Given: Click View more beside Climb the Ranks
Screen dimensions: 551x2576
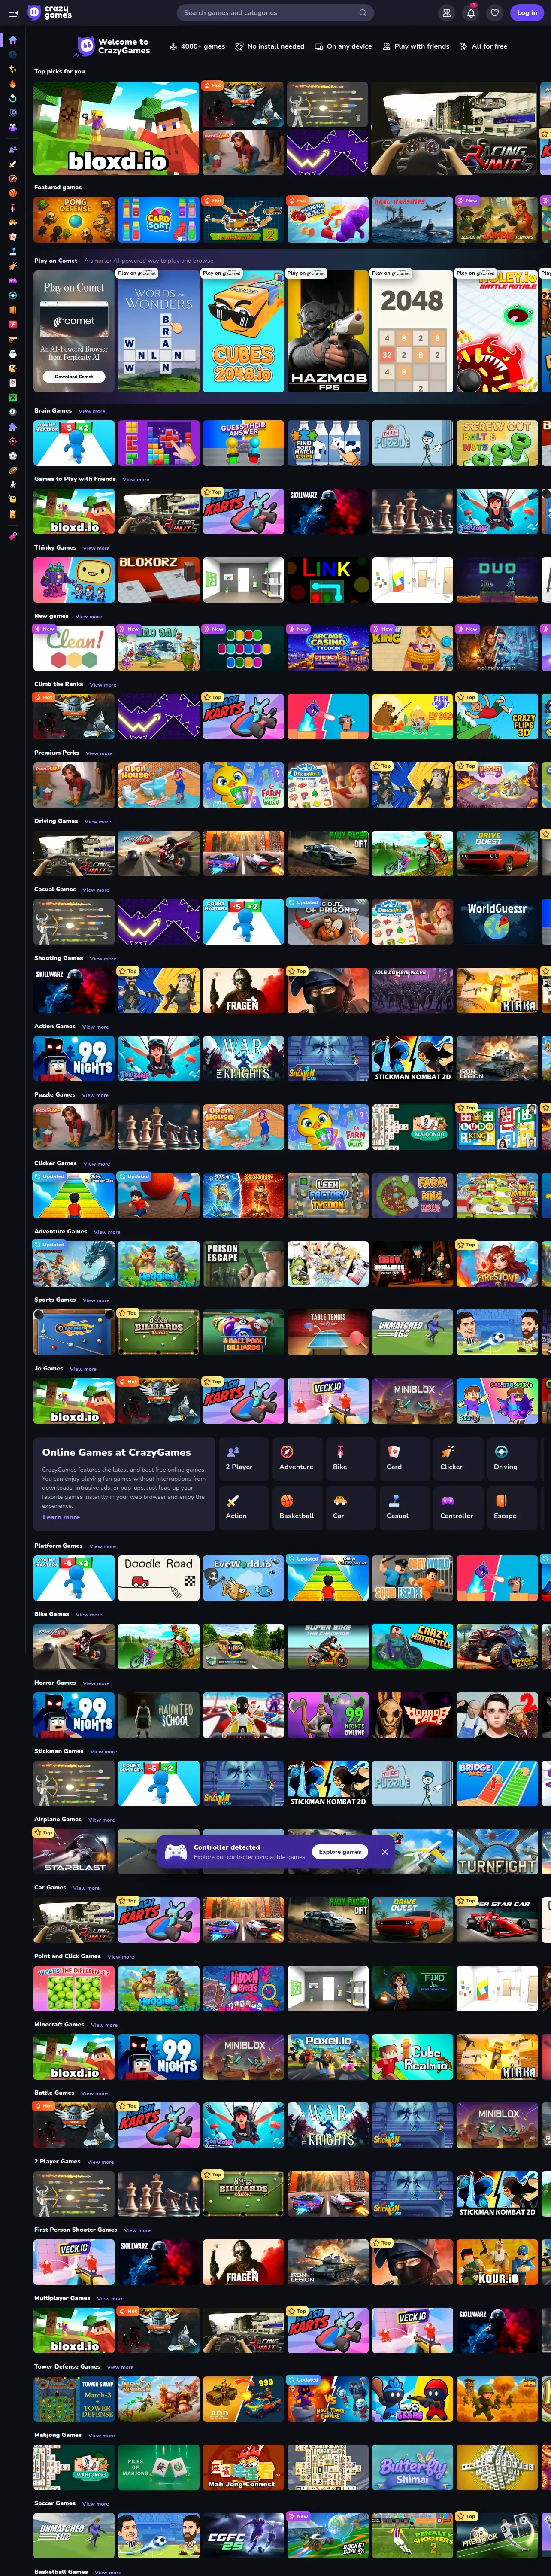Looking at the screenshot, I should coord(103,685).
